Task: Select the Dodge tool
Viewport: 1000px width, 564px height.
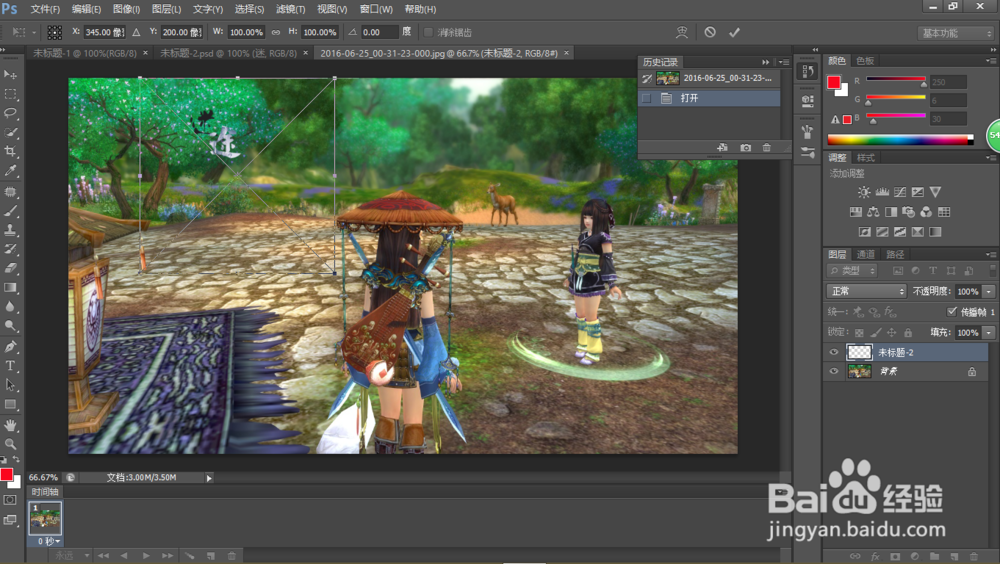Action: [10, 325]
